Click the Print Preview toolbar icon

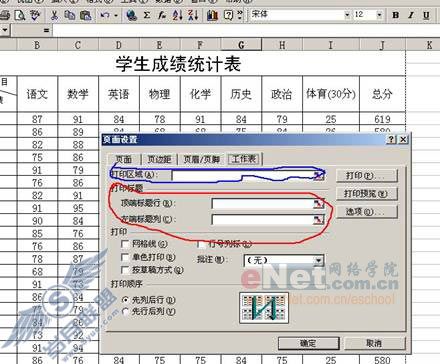click(x=20, y=15)
